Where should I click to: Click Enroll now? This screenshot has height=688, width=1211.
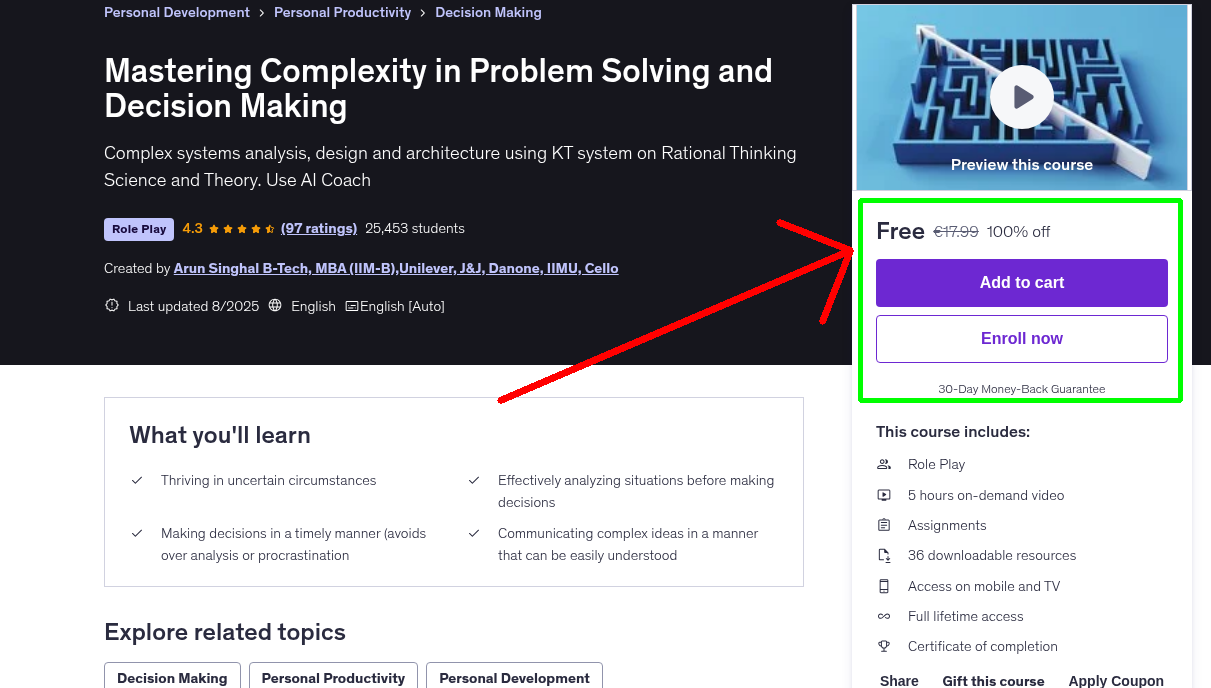click(1021, 338)
